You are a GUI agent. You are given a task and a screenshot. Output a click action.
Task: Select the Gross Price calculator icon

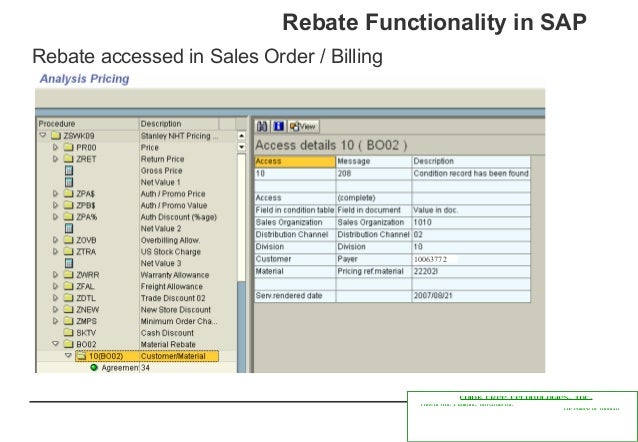(x=69, y=171)
